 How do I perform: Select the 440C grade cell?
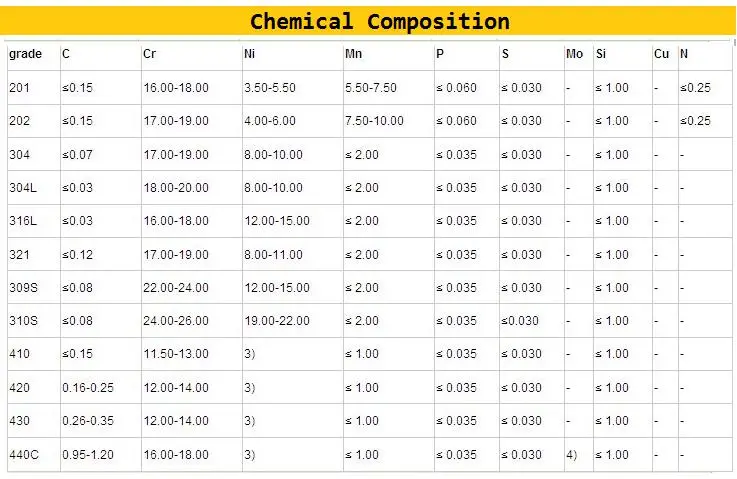pyautogui.click(x=23, y=455)
